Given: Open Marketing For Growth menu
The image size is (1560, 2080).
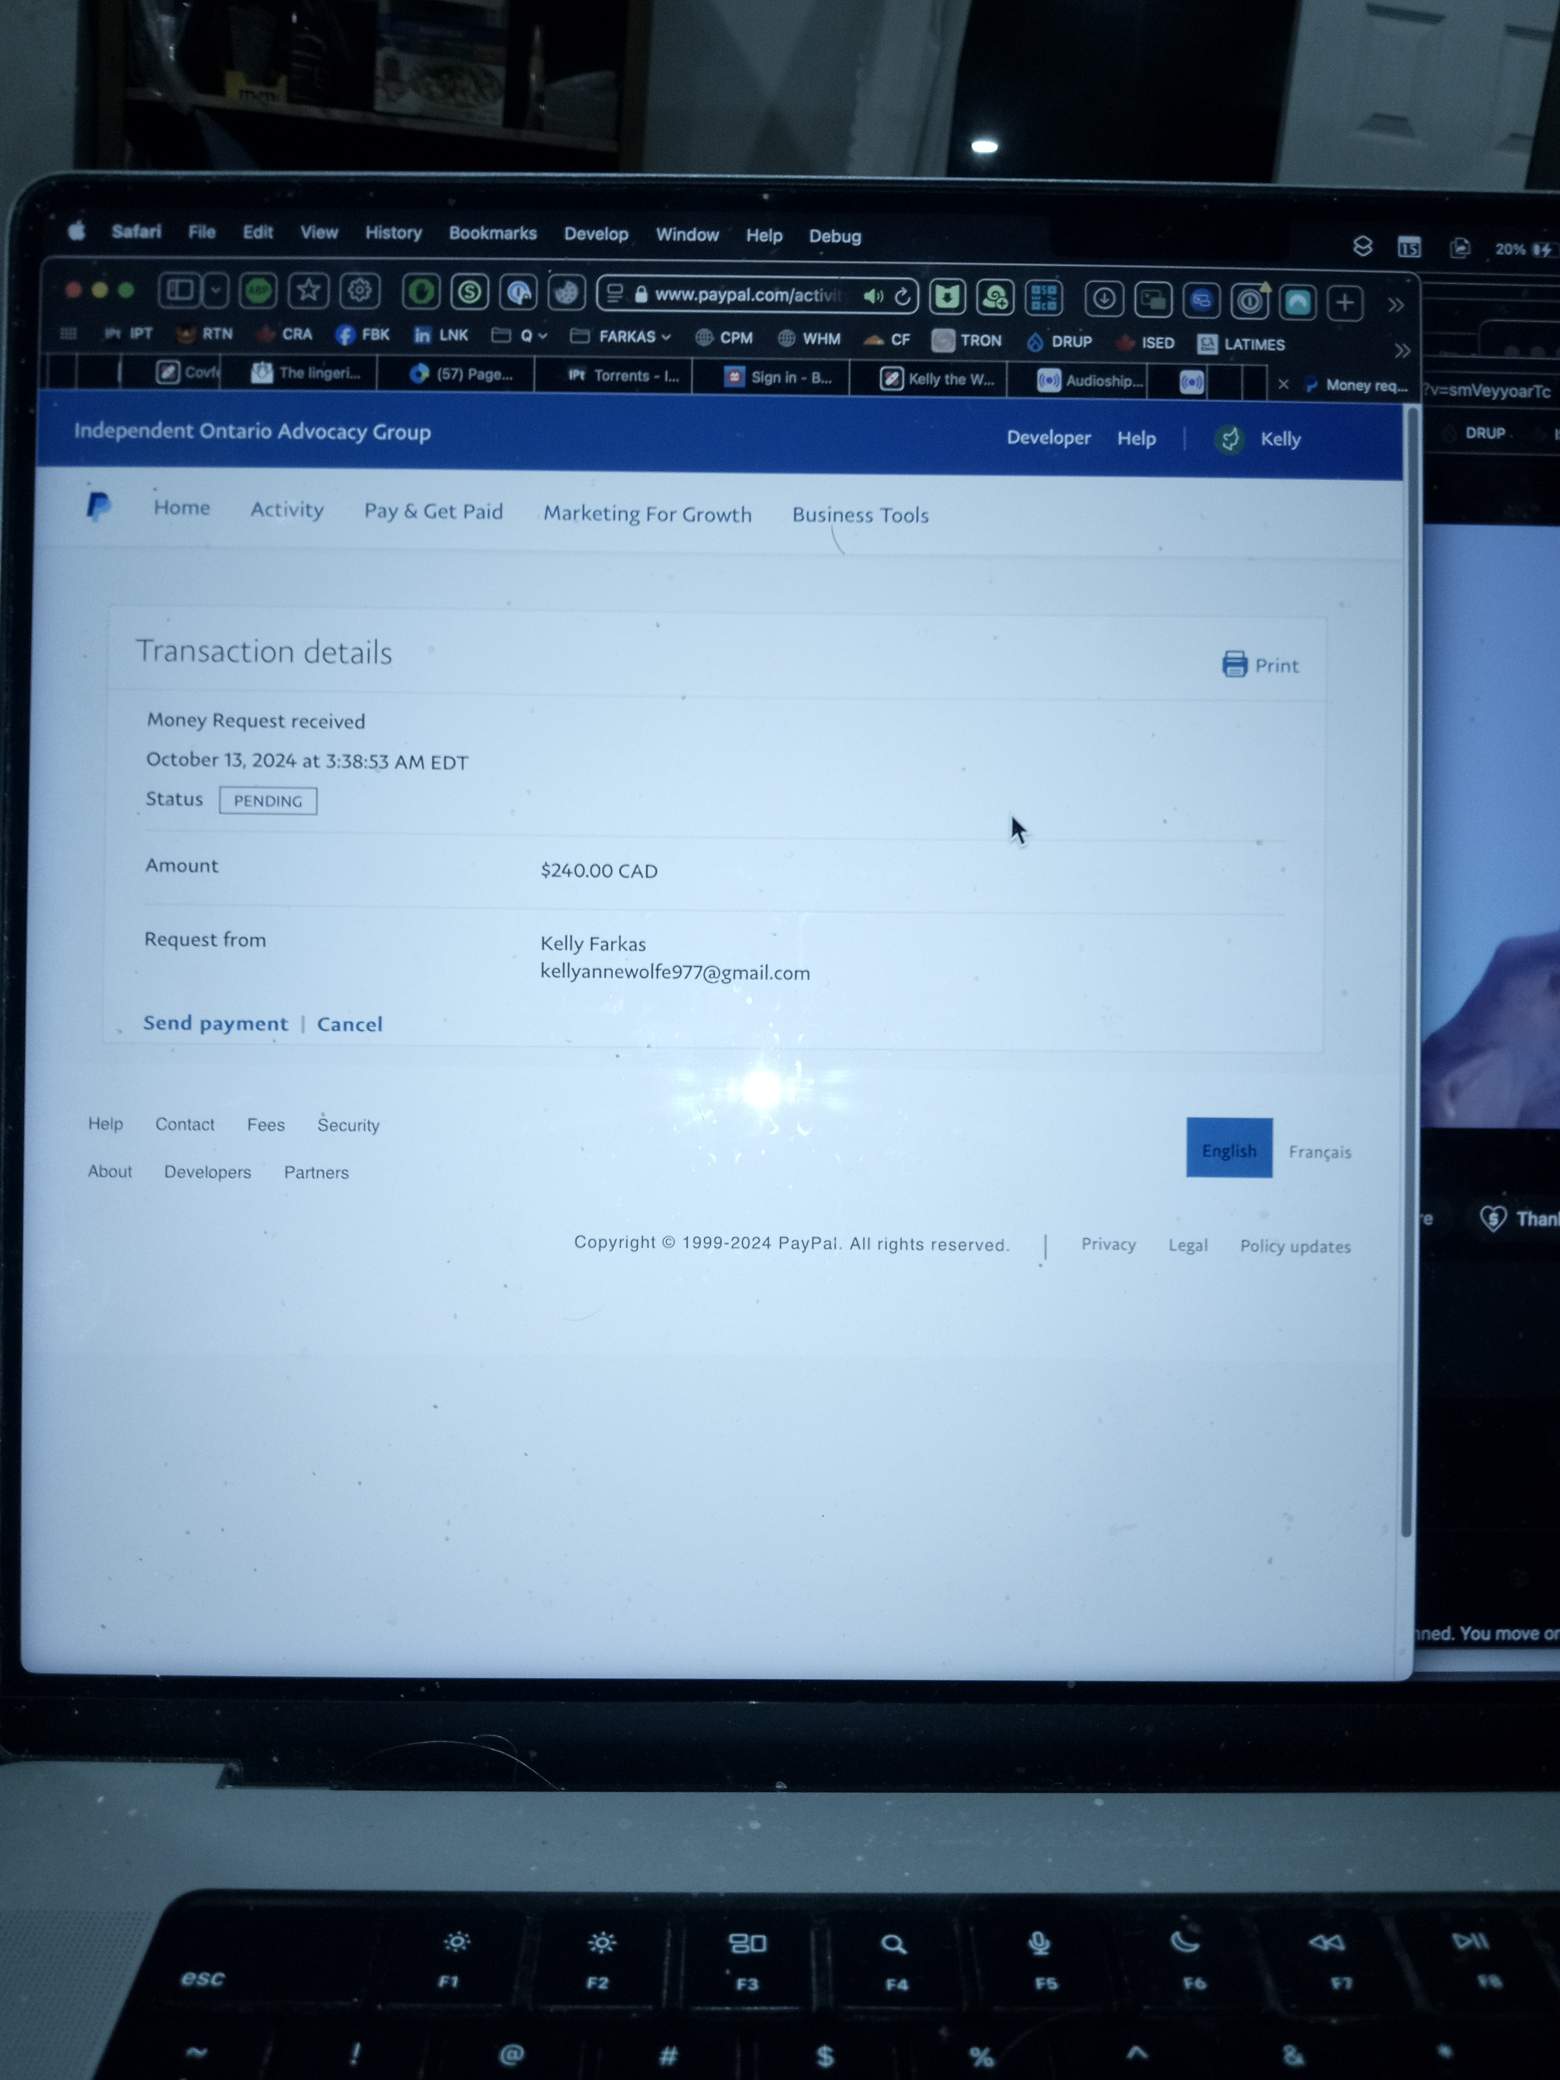Looking at the screenshot, I should tap(648, 514).
